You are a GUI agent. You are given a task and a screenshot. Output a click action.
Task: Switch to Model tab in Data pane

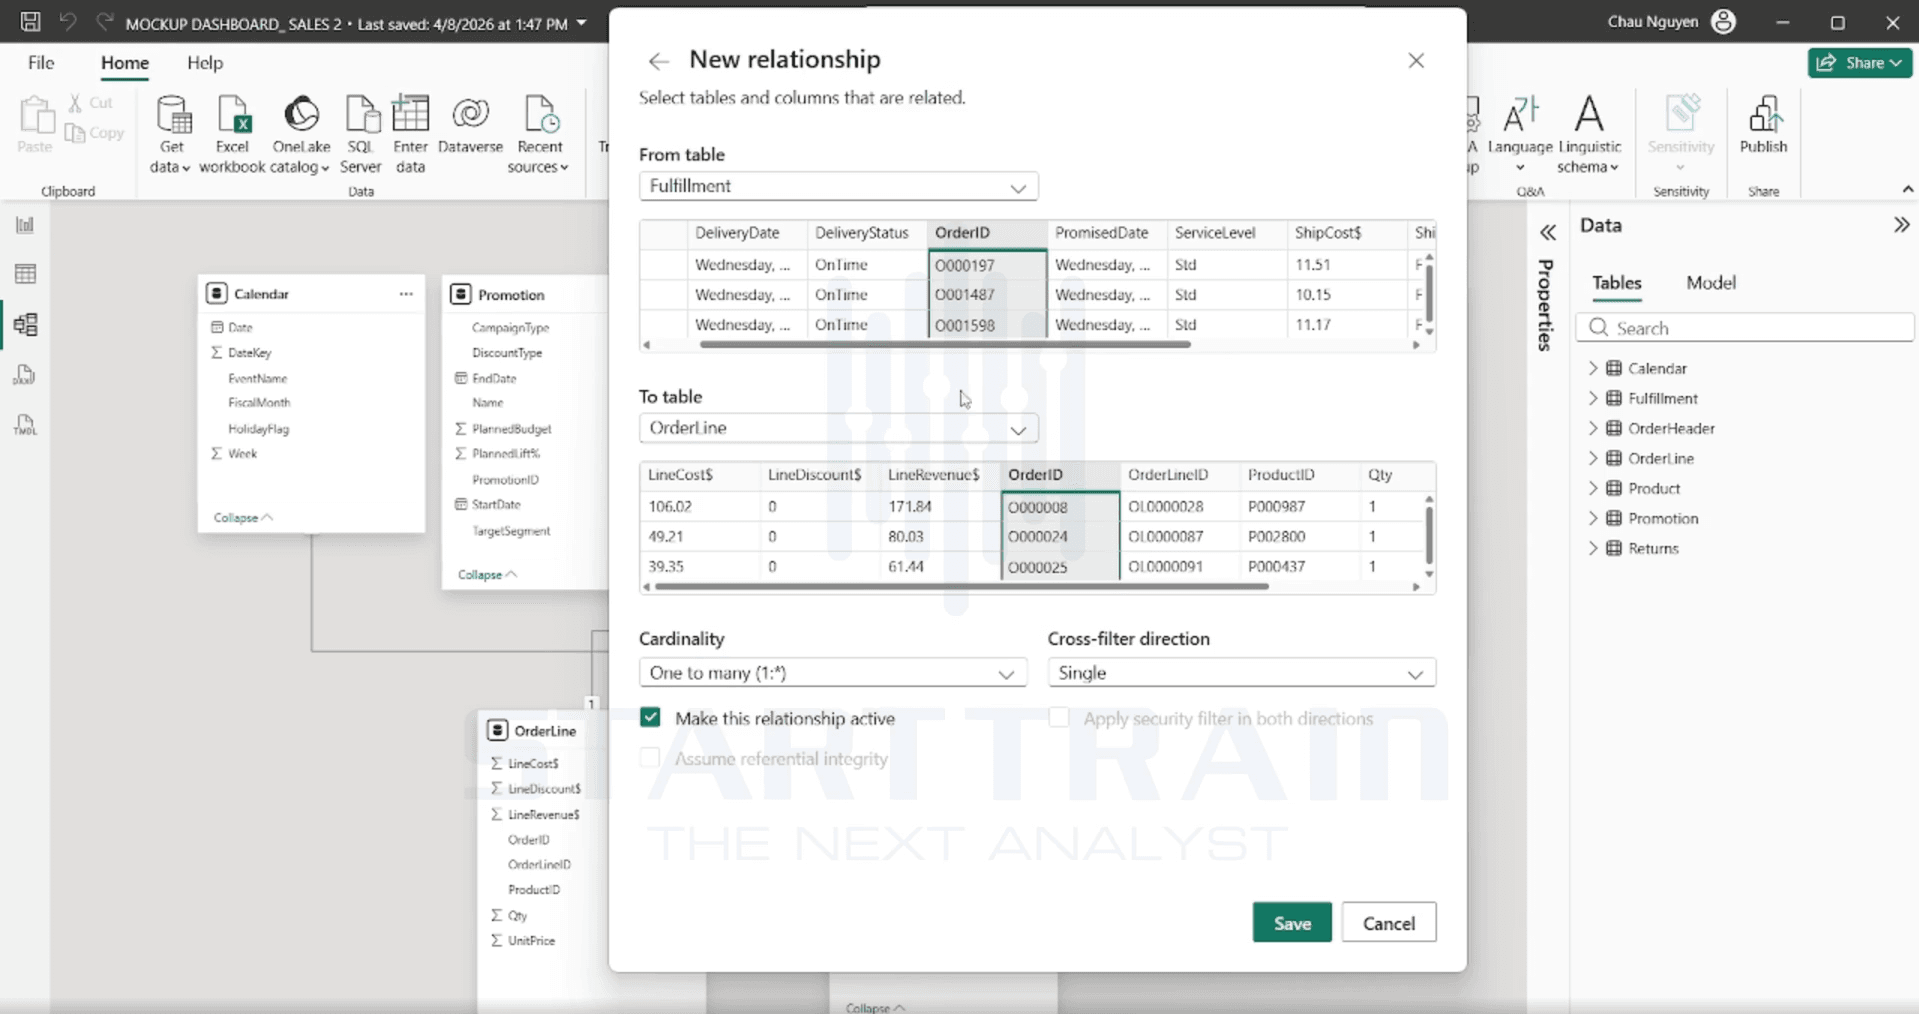(x=1710, y=283)
